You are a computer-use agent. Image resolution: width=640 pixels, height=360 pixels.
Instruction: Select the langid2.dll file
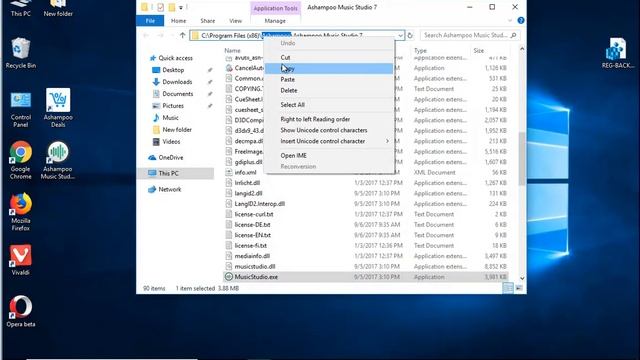248,193
